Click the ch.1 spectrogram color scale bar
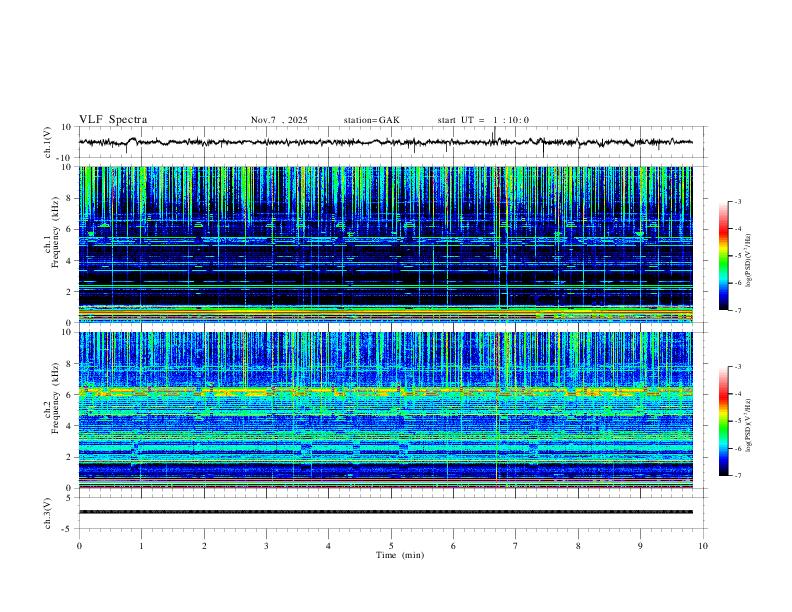 tap(723, 256)
